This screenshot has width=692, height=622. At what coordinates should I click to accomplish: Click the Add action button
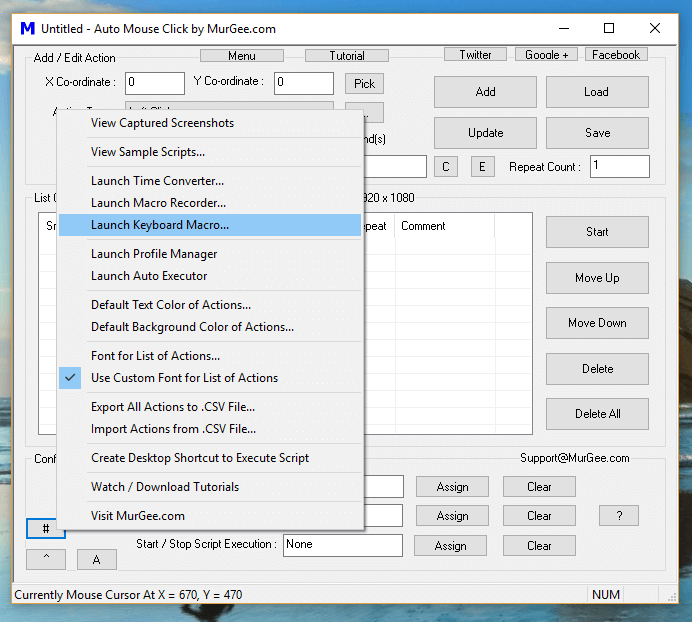(x=485, y=92)
